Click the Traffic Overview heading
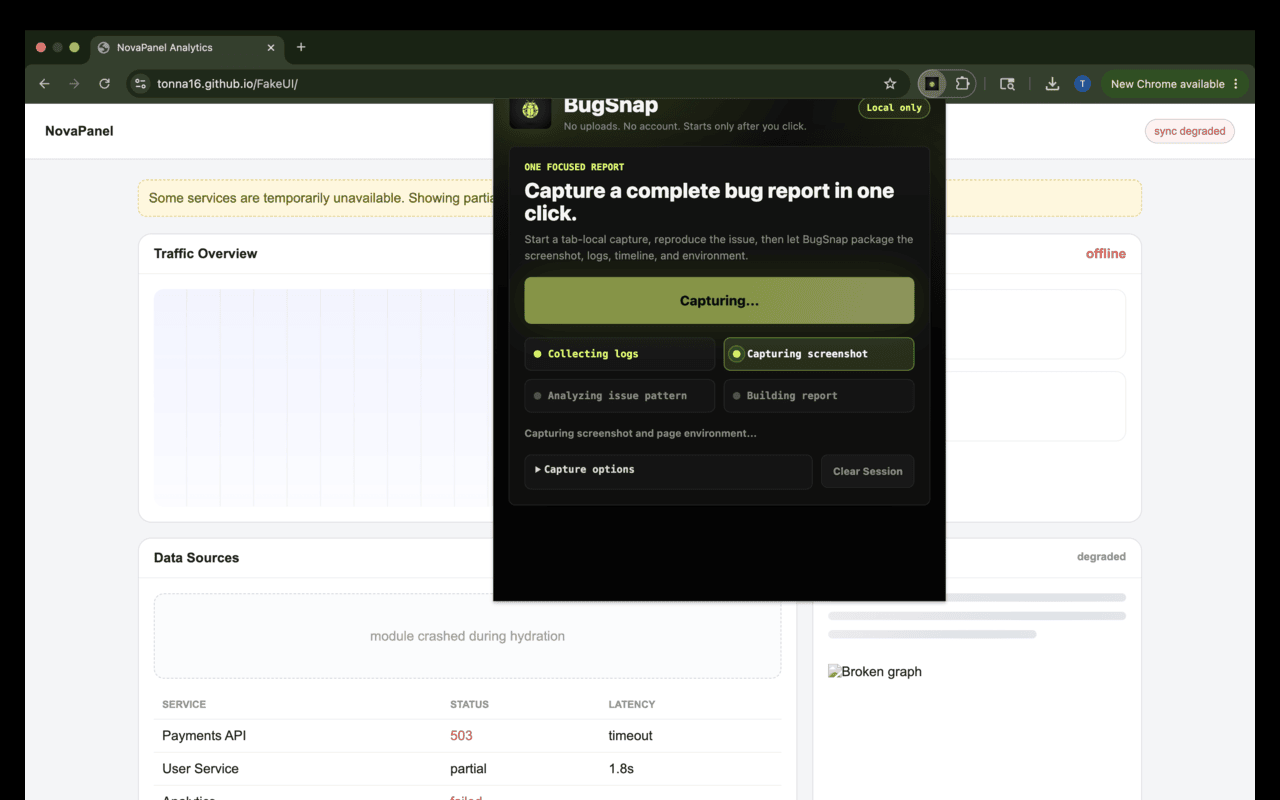Screen dimensions: 1280x800 205,254
